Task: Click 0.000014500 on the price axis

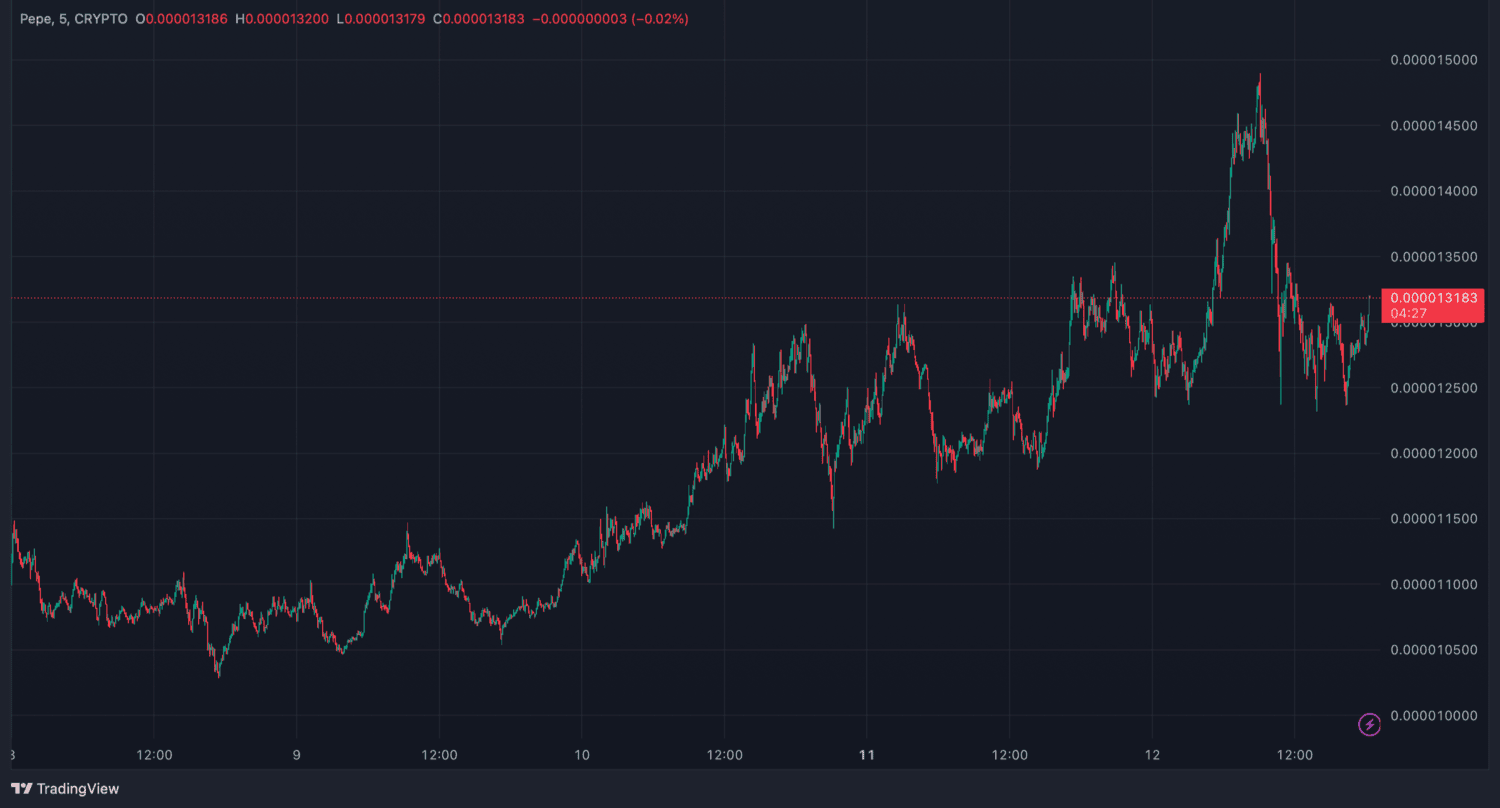Action: coord(1433,126)
